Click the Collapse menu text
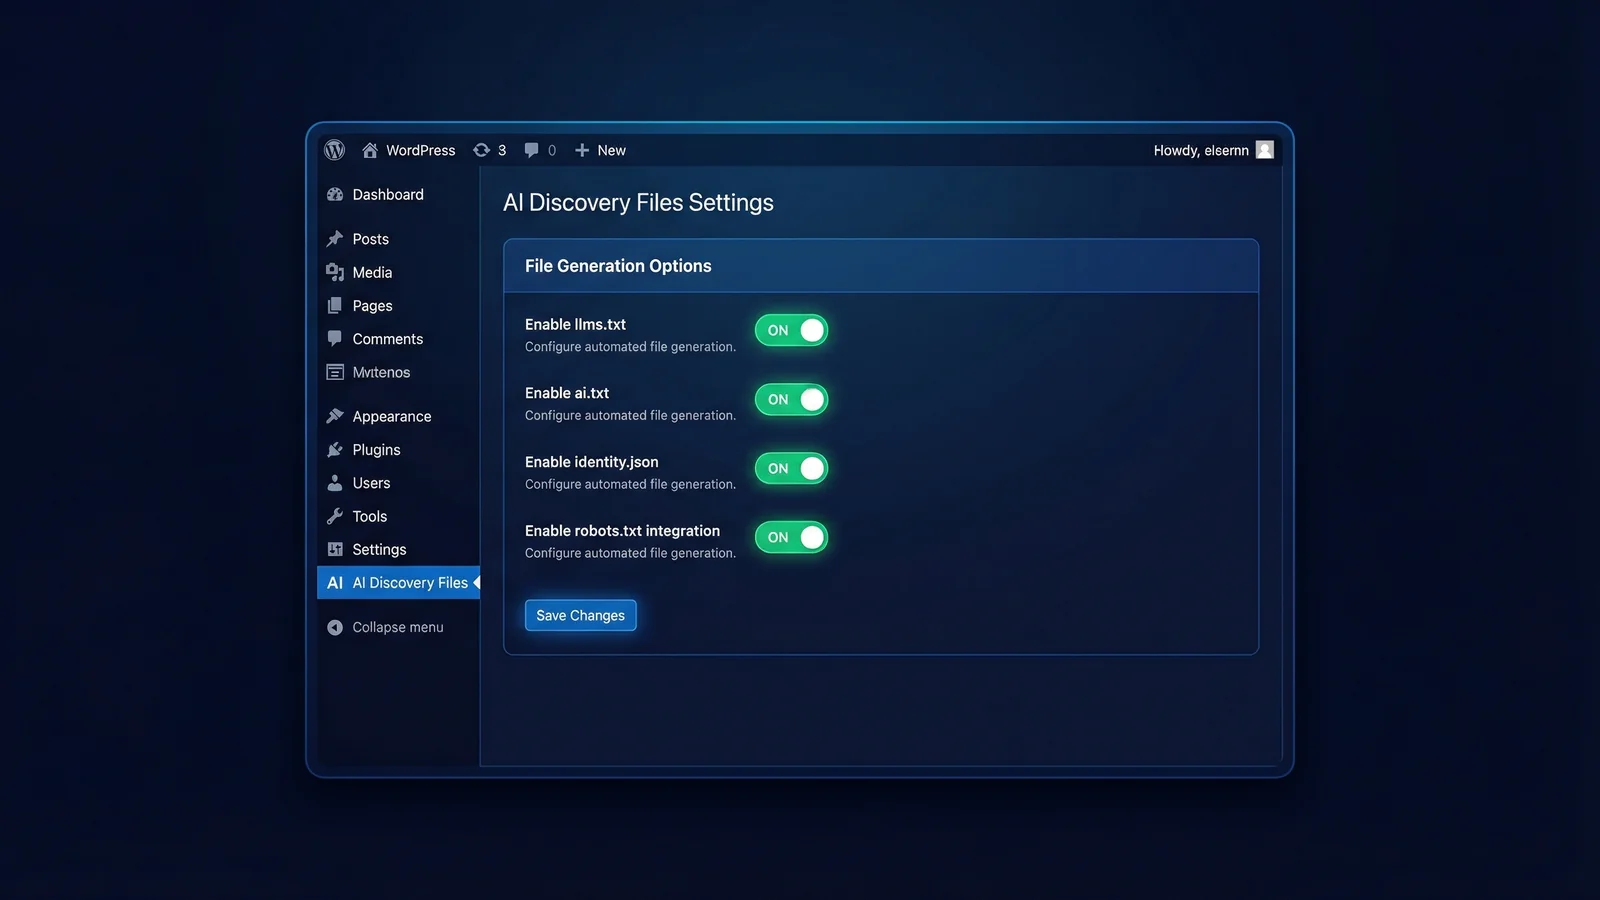The width and height of the screenshot is (1600, 900). (x=398, y=628)
